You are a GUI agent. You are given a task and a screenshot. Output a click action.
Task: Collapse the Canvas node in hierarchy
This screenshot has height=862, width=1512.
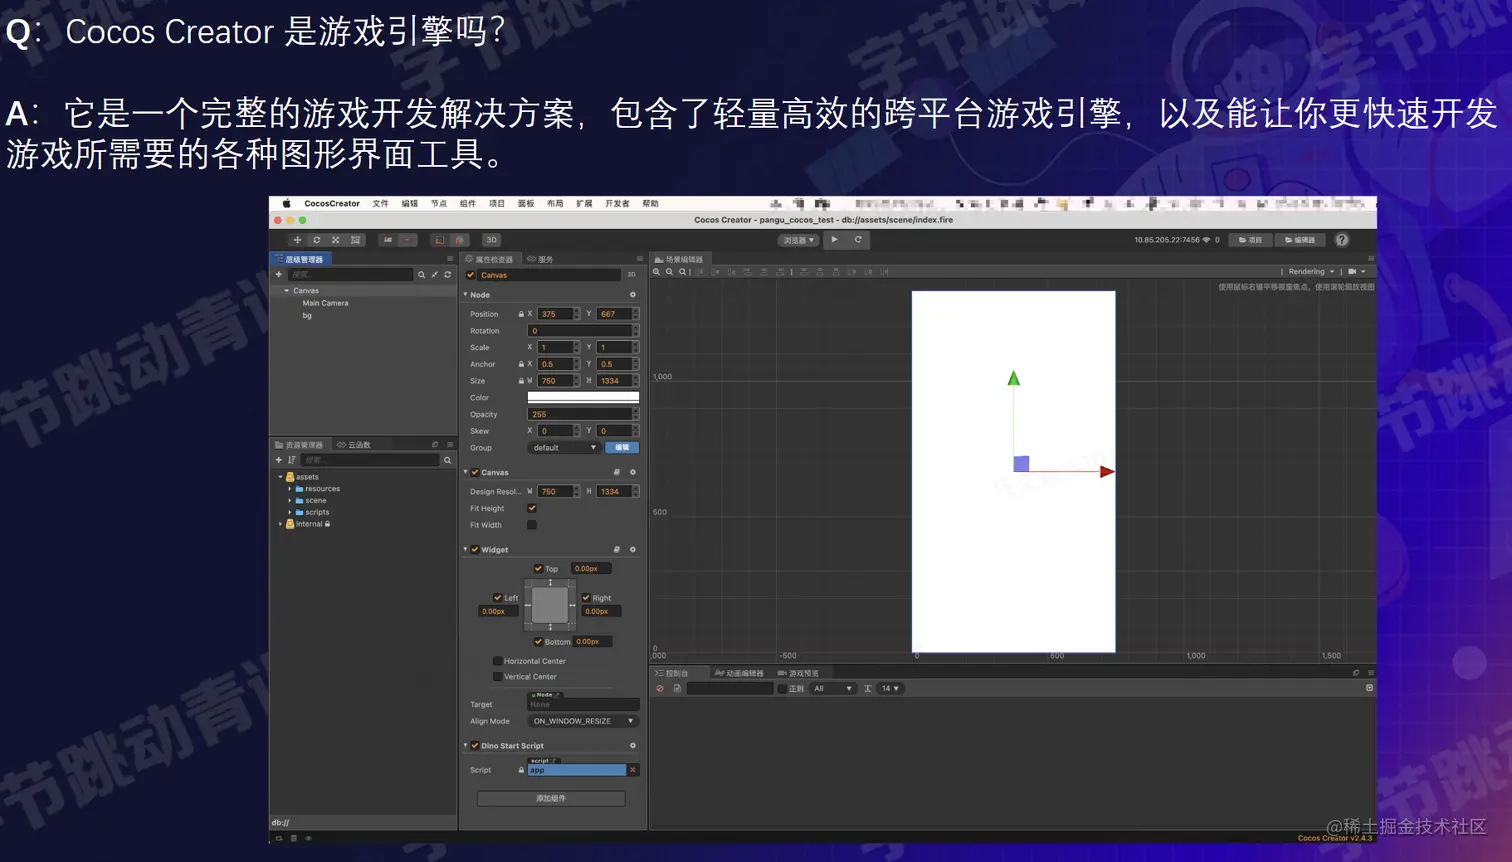(x=287, y=291)
